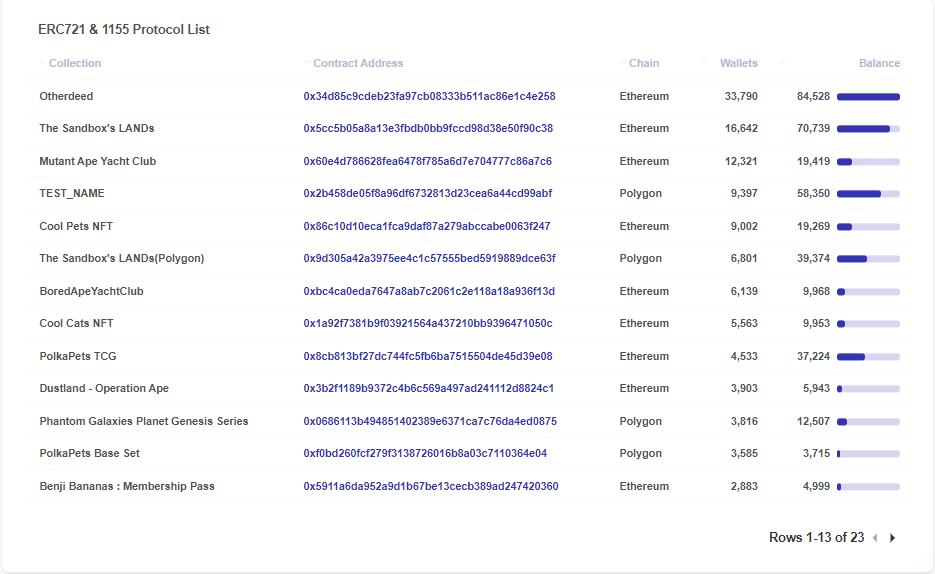Open The Sandbox's LANDs(Polygon) contract address
Screen dimensions: 935x574
coord(429,258)
